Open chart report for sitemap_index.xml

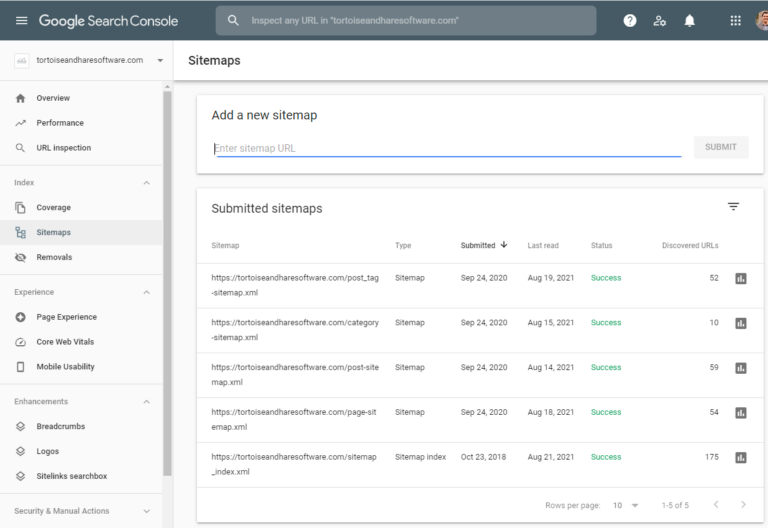(x=741, y=458)
